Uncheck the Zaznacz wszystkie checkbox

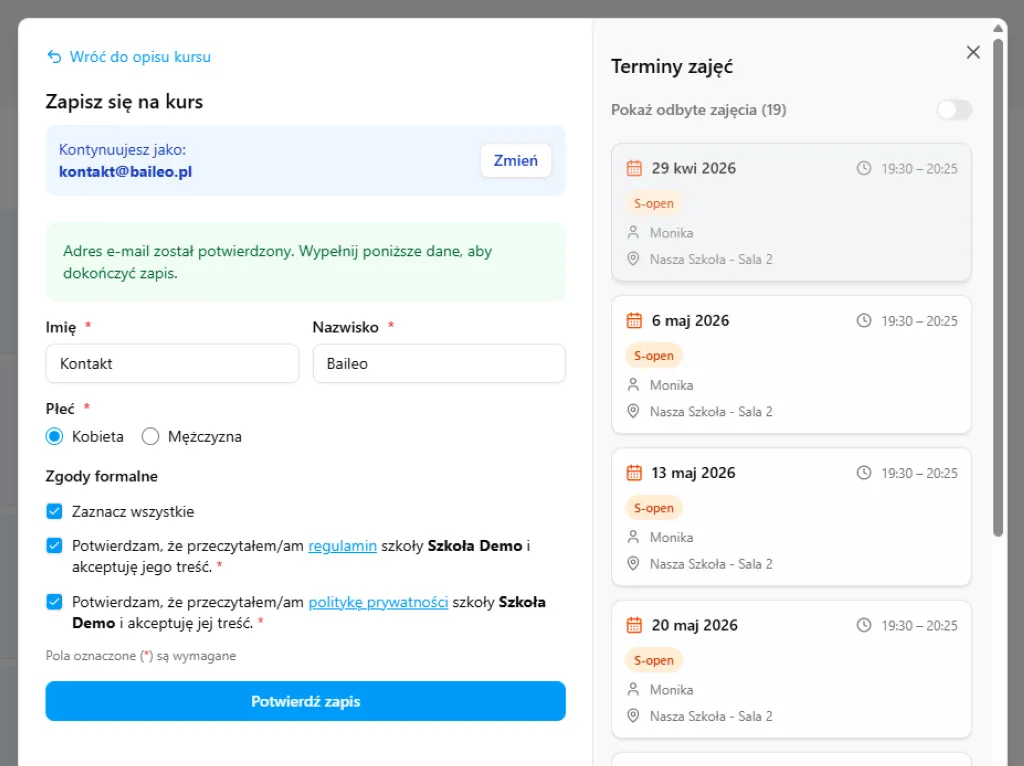point(54,511)
